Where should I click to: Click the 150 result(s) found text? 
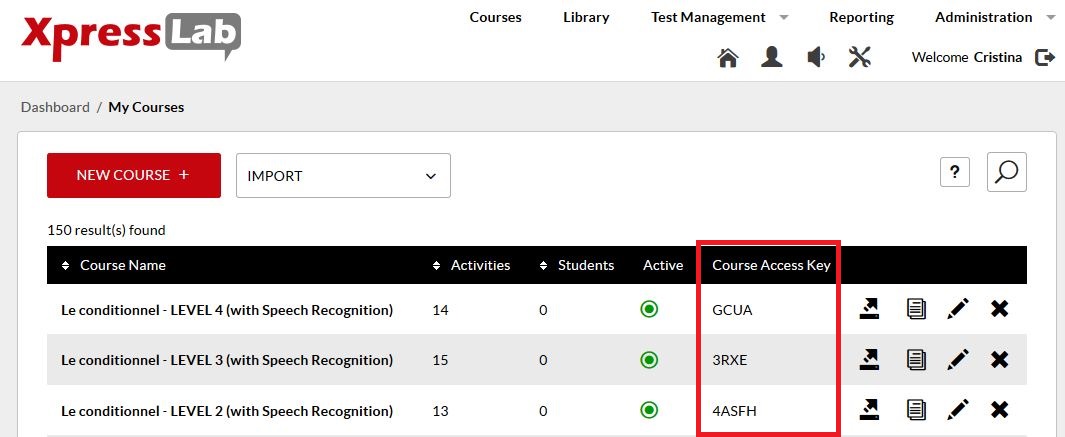click(106, 230)
